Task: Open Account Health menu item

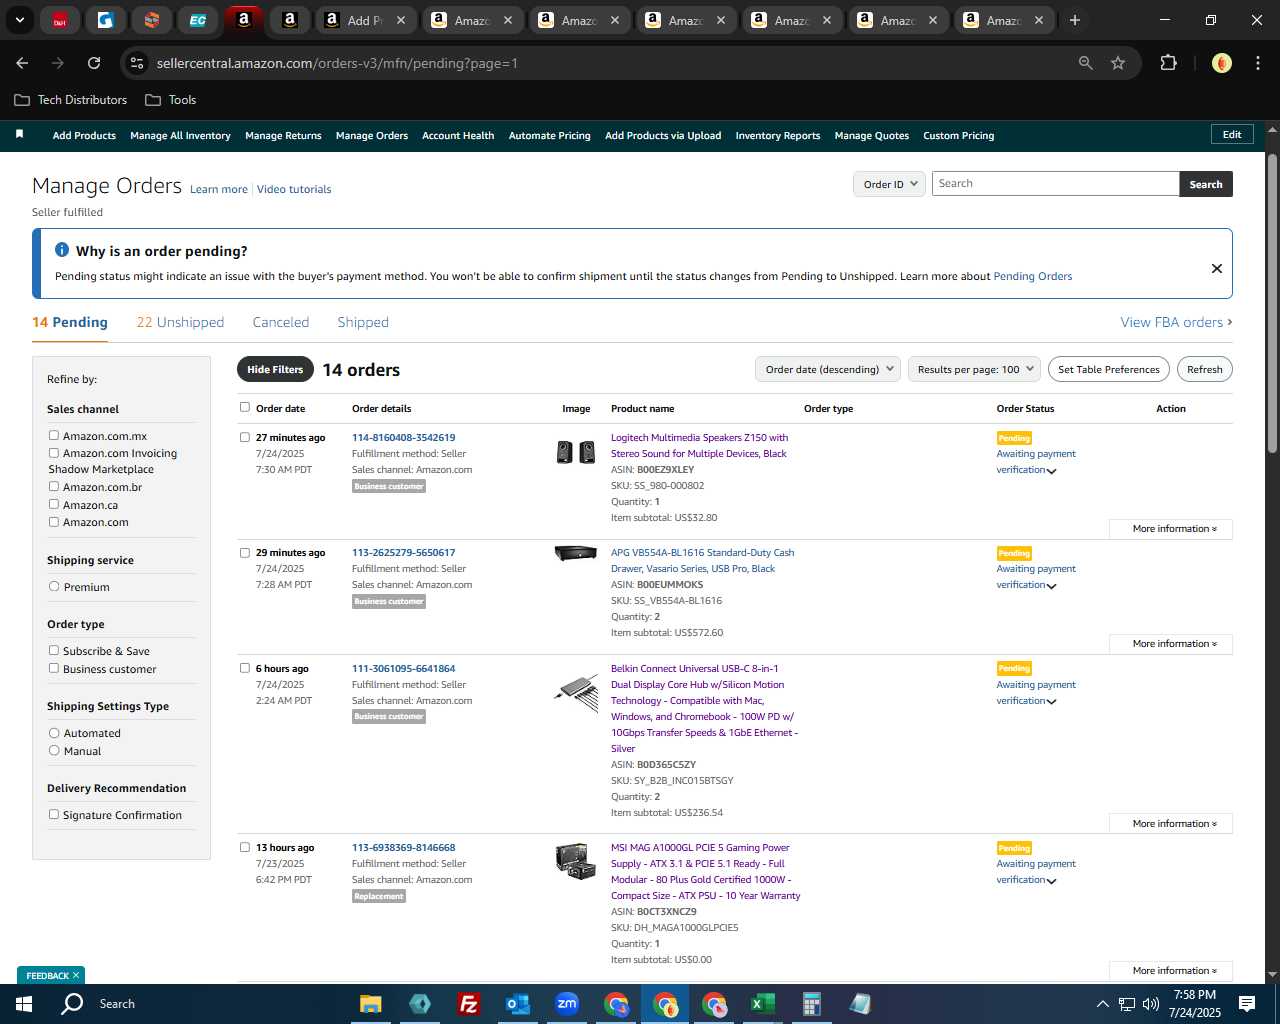Action: click(458, 136)
